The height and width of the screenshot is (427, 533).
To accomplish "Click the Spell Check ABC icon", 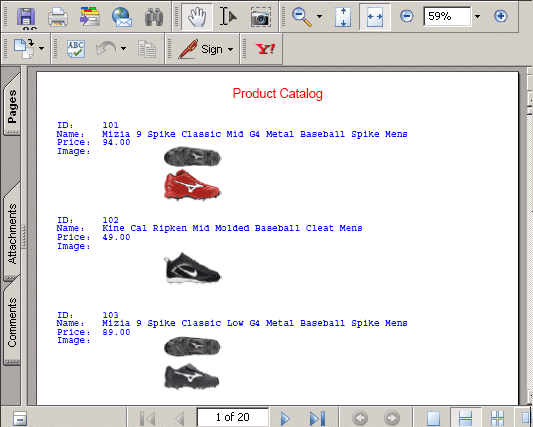I will click(76, 49).
